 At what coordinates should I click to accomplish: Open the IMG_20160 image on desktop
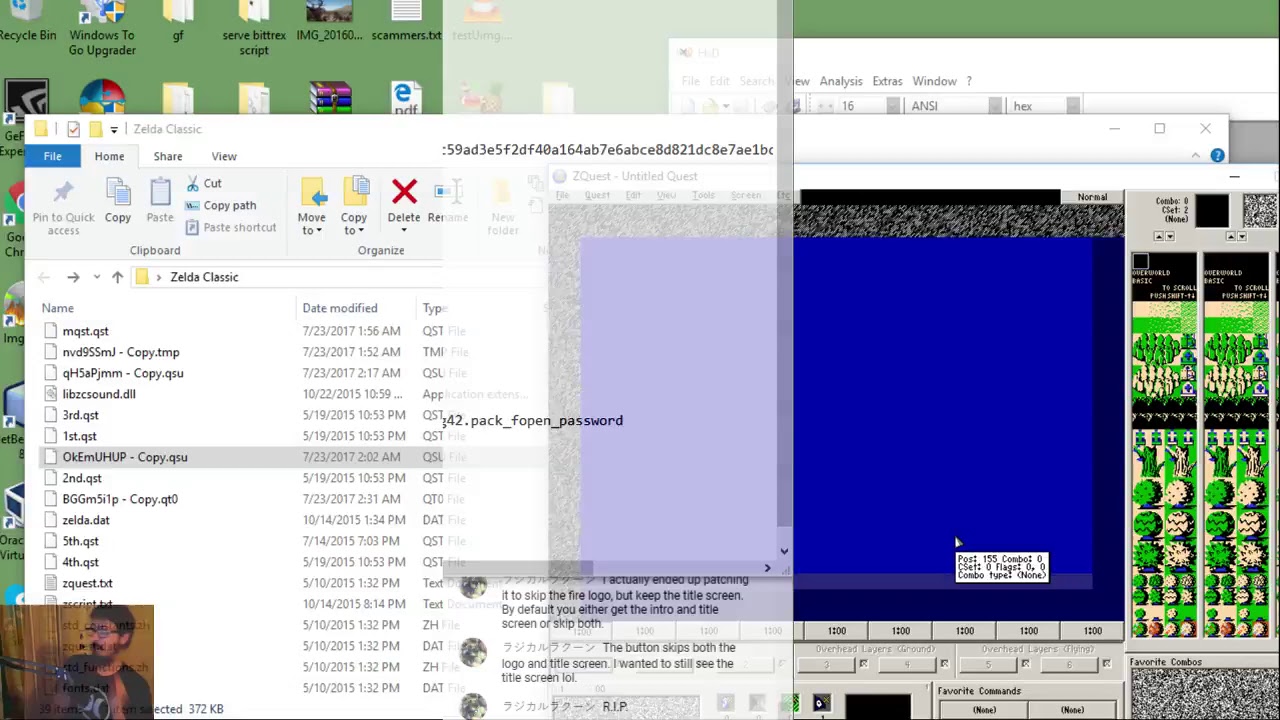[x=330, y=22]
